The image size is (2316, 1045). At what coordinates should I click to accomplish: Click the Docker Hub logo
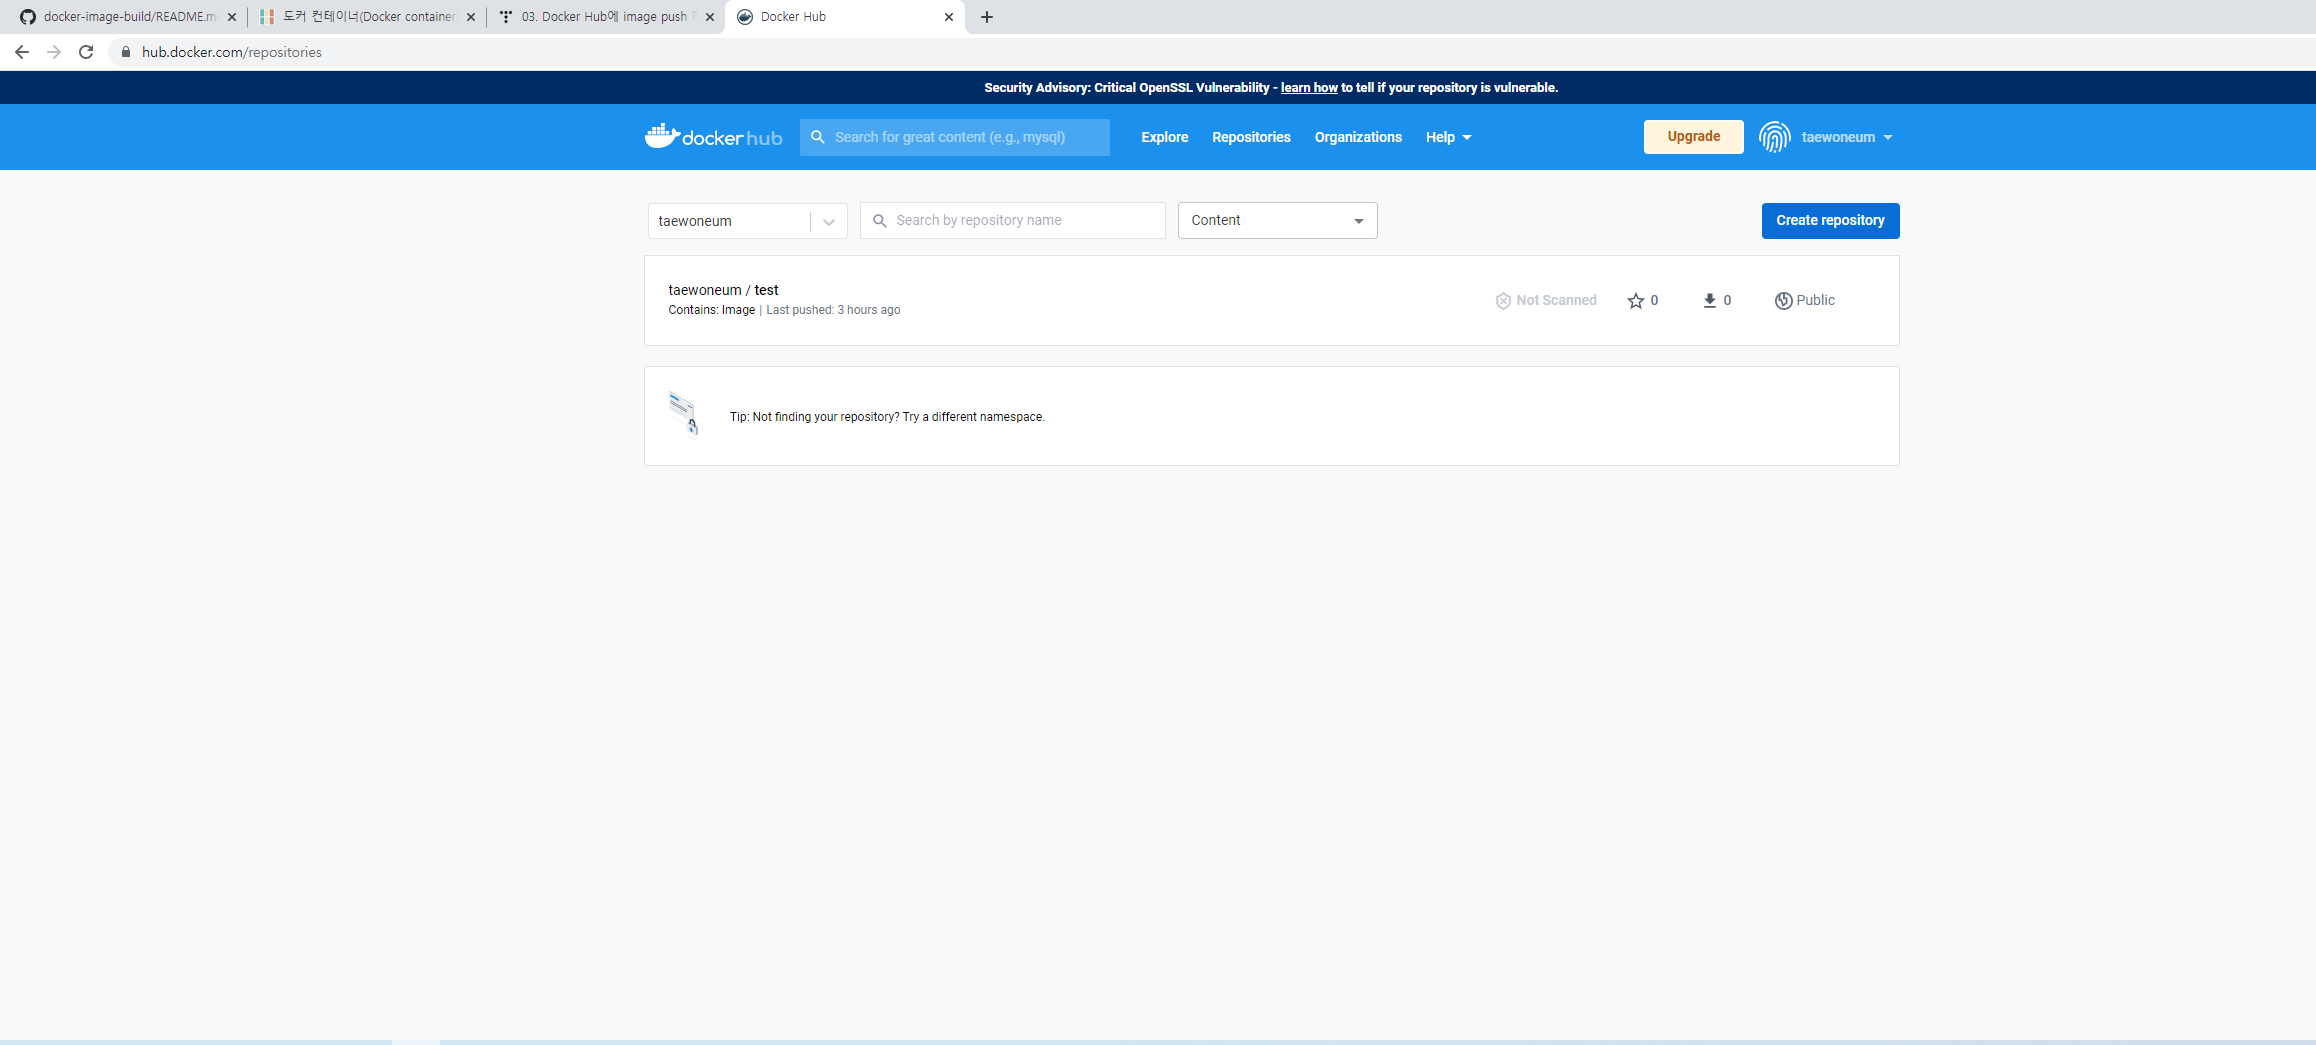pyautogui.click(x=713, y=137)
